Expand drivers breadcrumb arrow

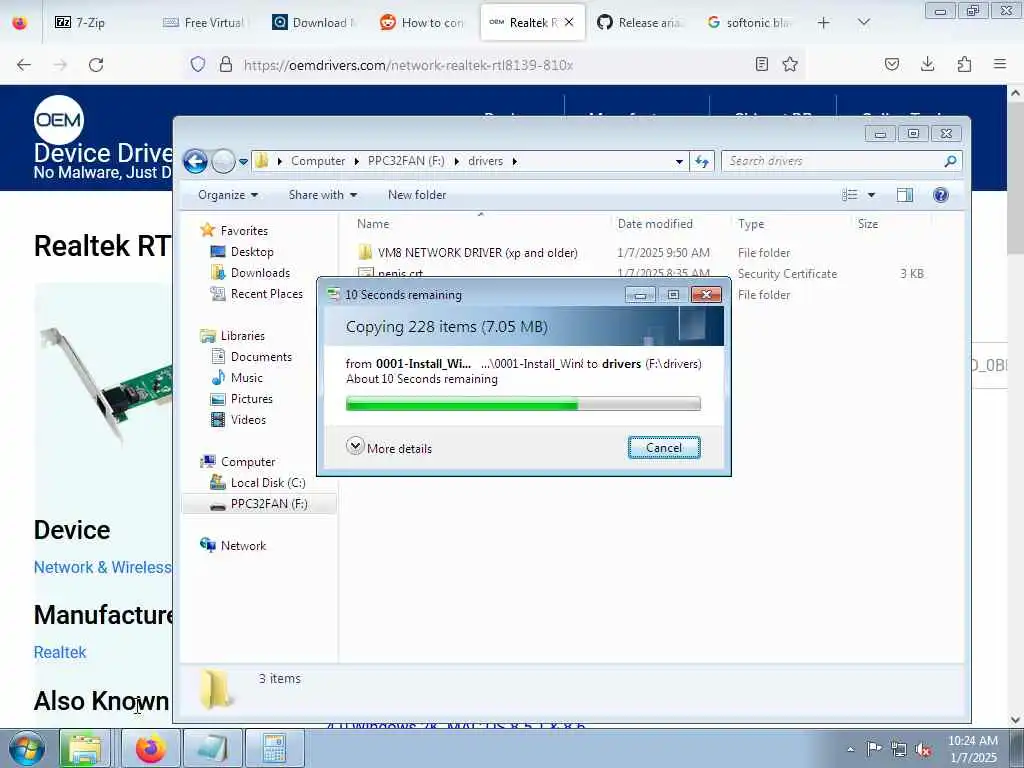pos(515,161)
